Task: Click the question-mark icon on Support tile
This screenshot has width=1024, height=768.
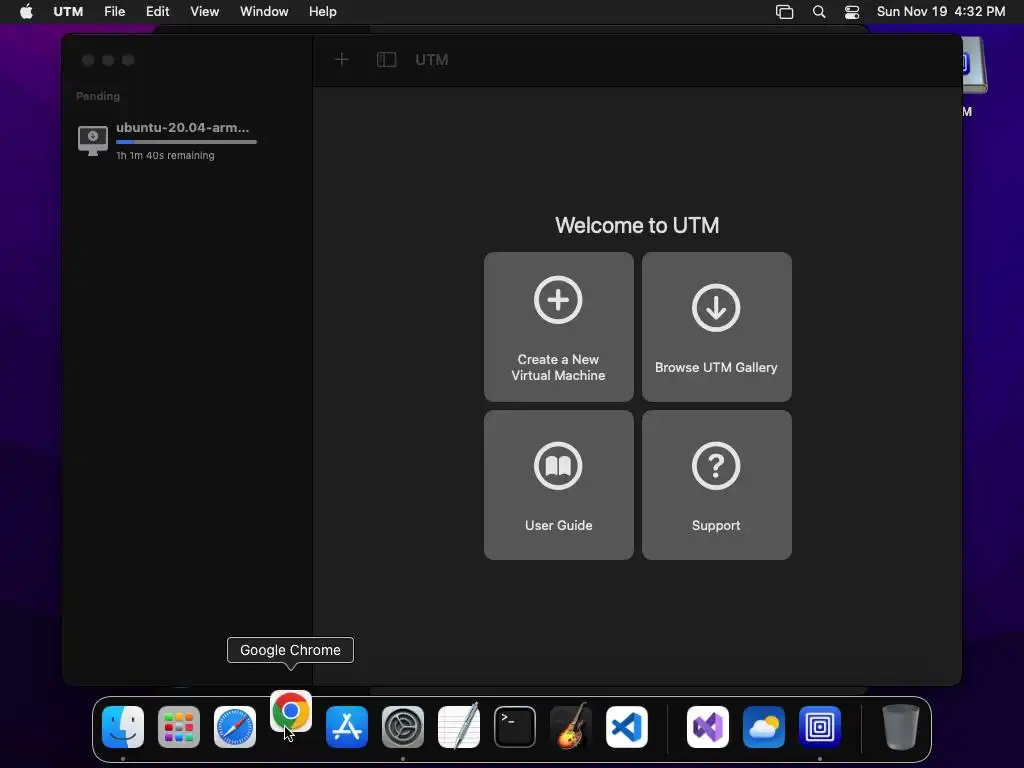Action: tap(716, 466)
